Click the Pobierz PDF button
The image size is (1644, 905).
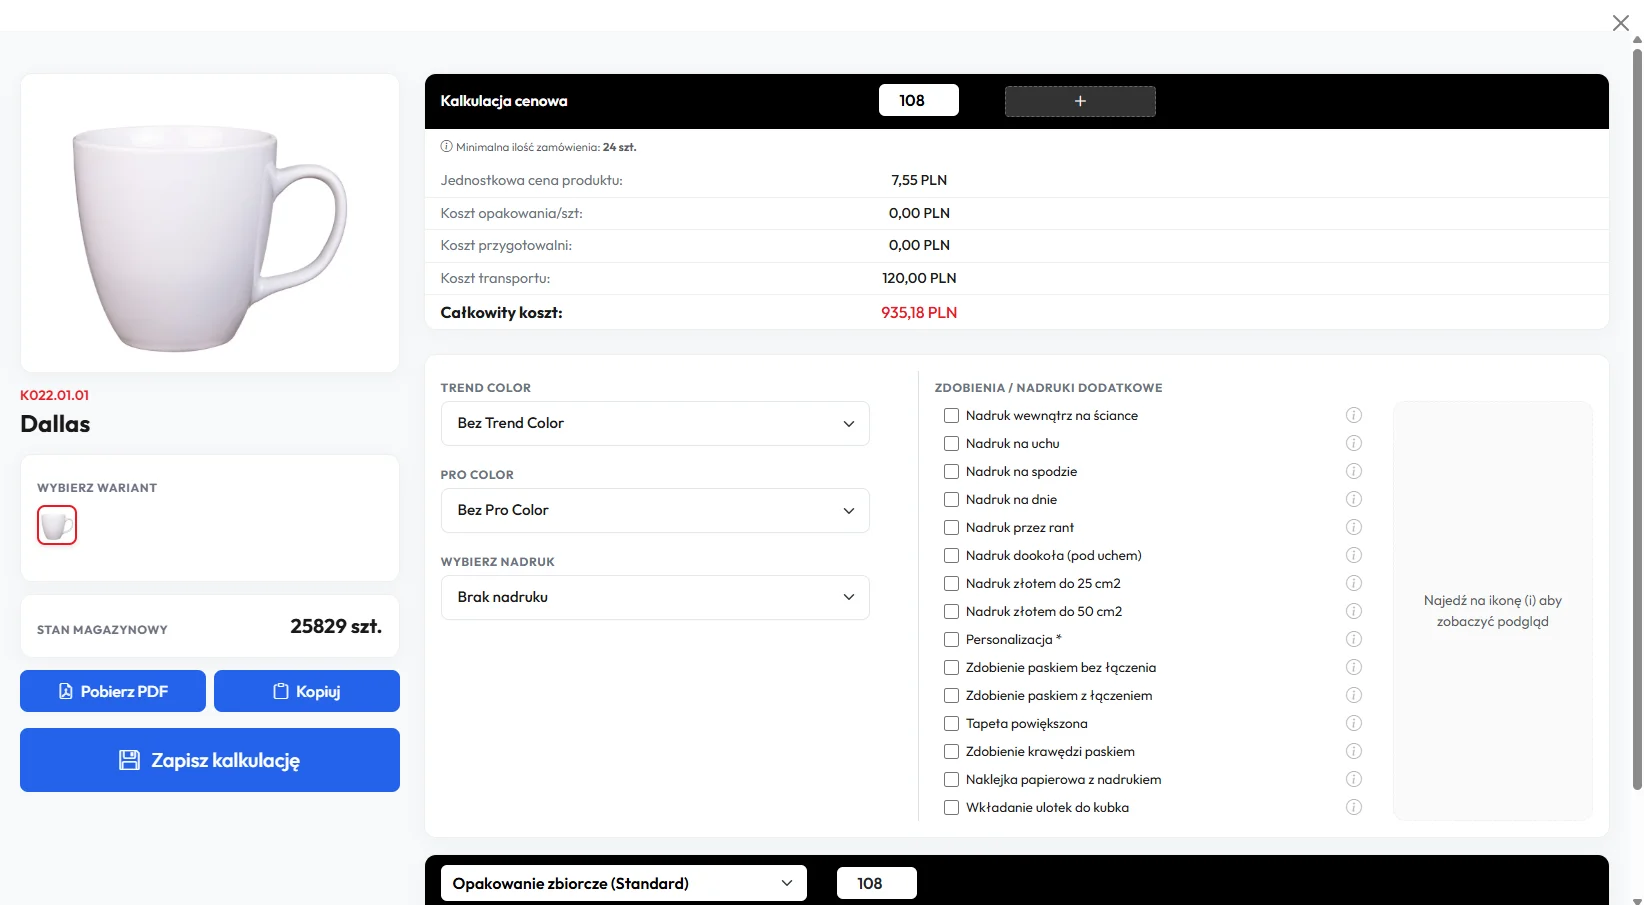coord(113,691)
